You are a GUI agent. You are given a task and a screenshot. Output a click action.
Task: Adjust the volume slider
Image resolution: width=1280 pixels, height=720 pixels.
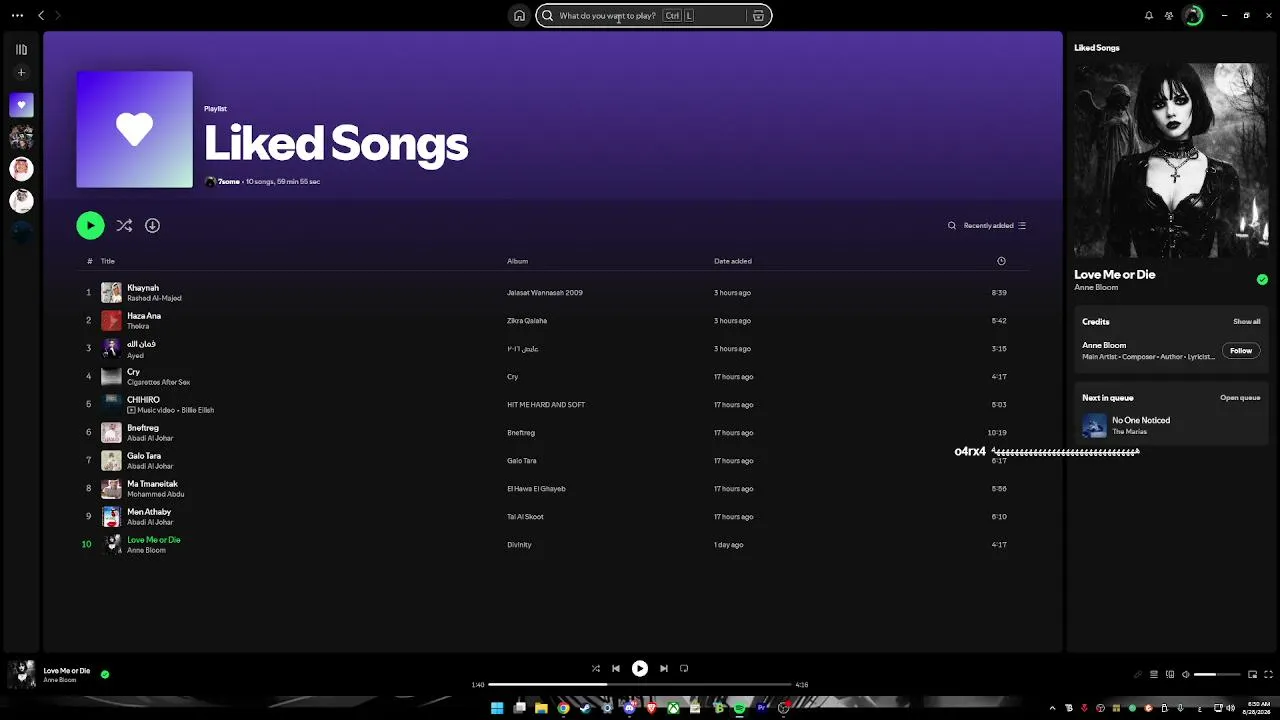tap(1216, 675)
